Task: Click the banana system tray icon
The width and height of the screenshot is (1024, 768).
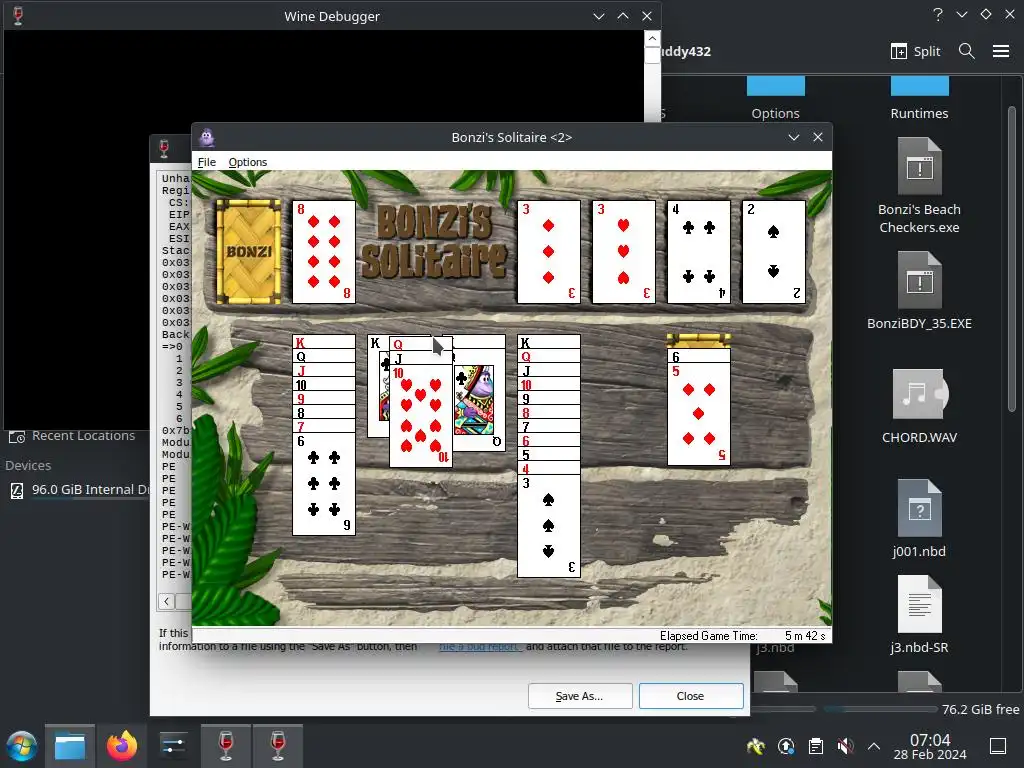Action: [x=756, y=746]
